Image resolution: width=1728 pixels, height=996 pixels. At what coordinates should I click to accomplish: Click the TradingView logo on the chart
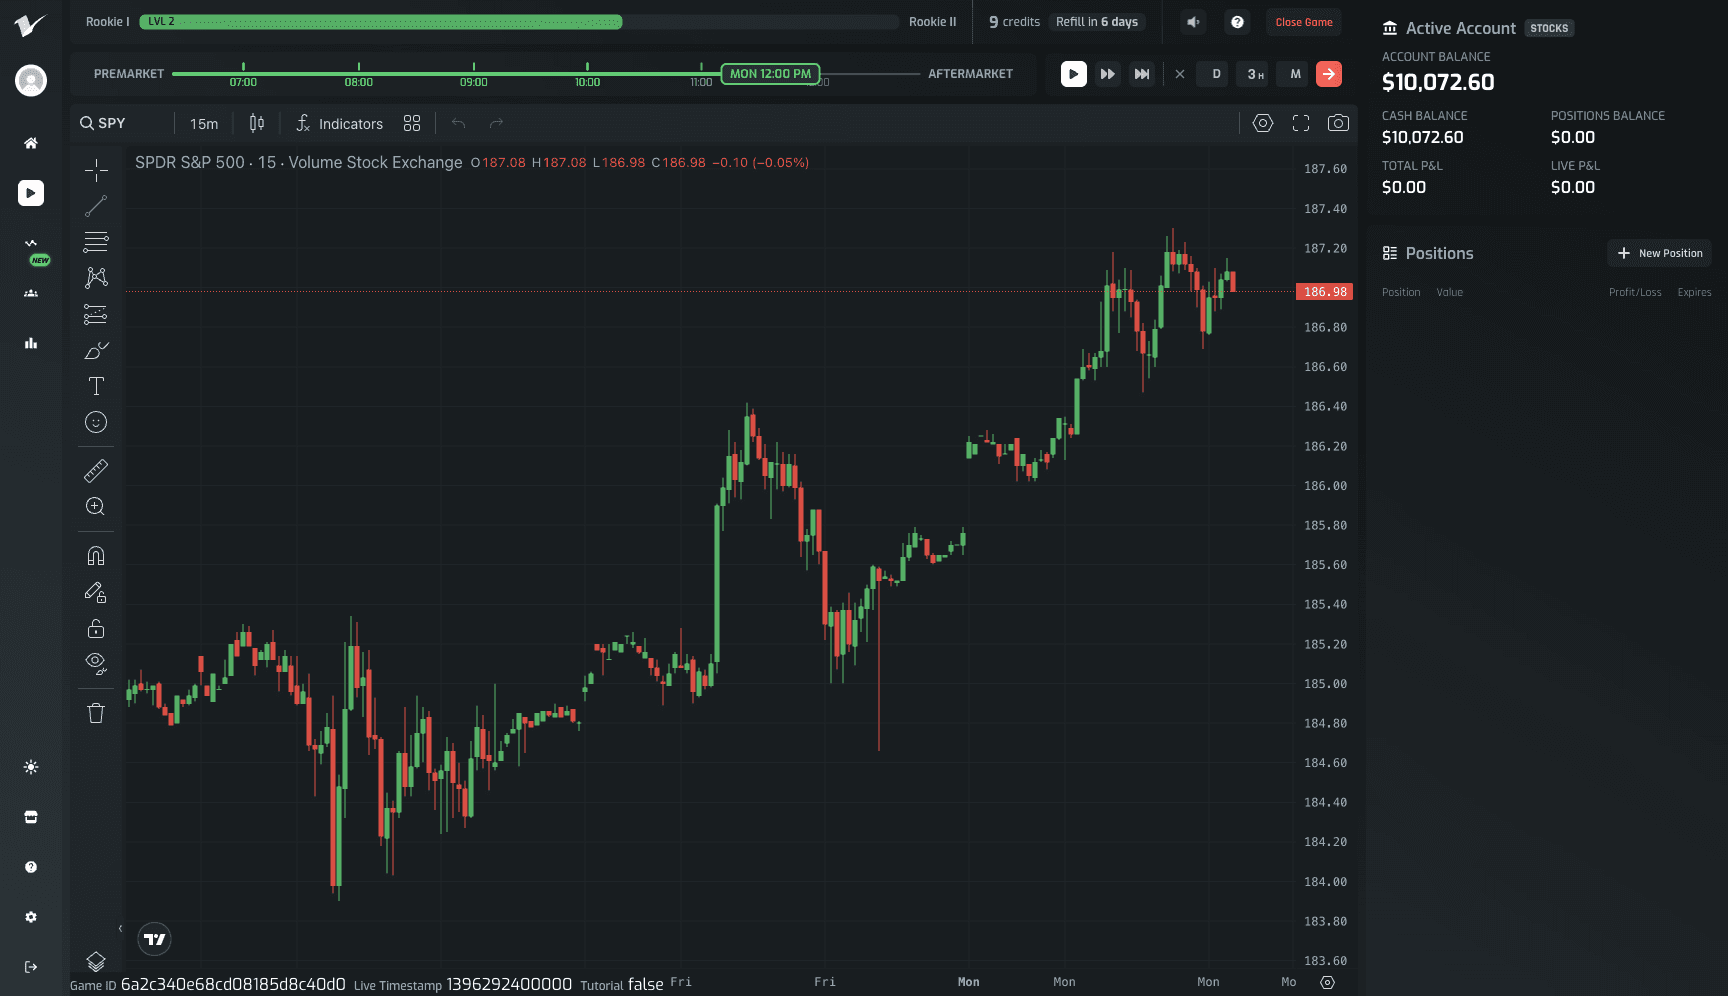coord(155,939)
